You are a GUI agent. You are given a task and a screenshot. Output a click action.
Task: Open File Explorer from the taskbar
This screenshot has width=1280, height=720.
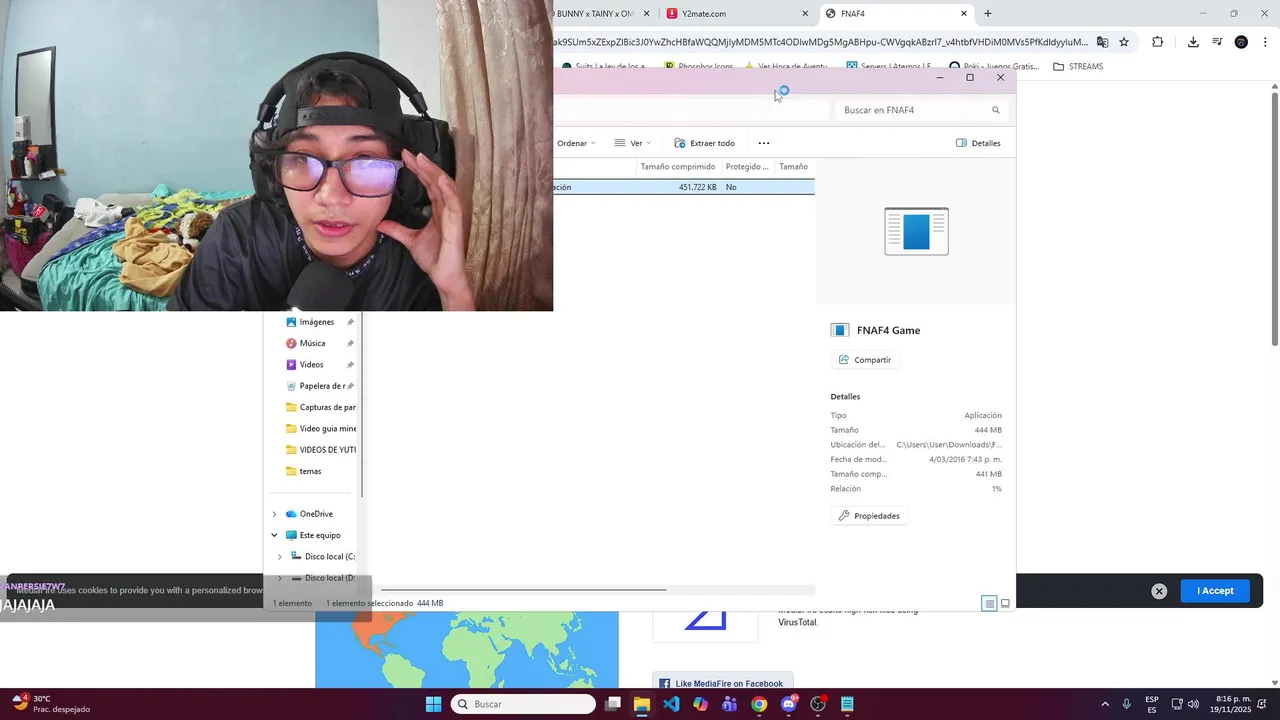[x=642, y=704]
